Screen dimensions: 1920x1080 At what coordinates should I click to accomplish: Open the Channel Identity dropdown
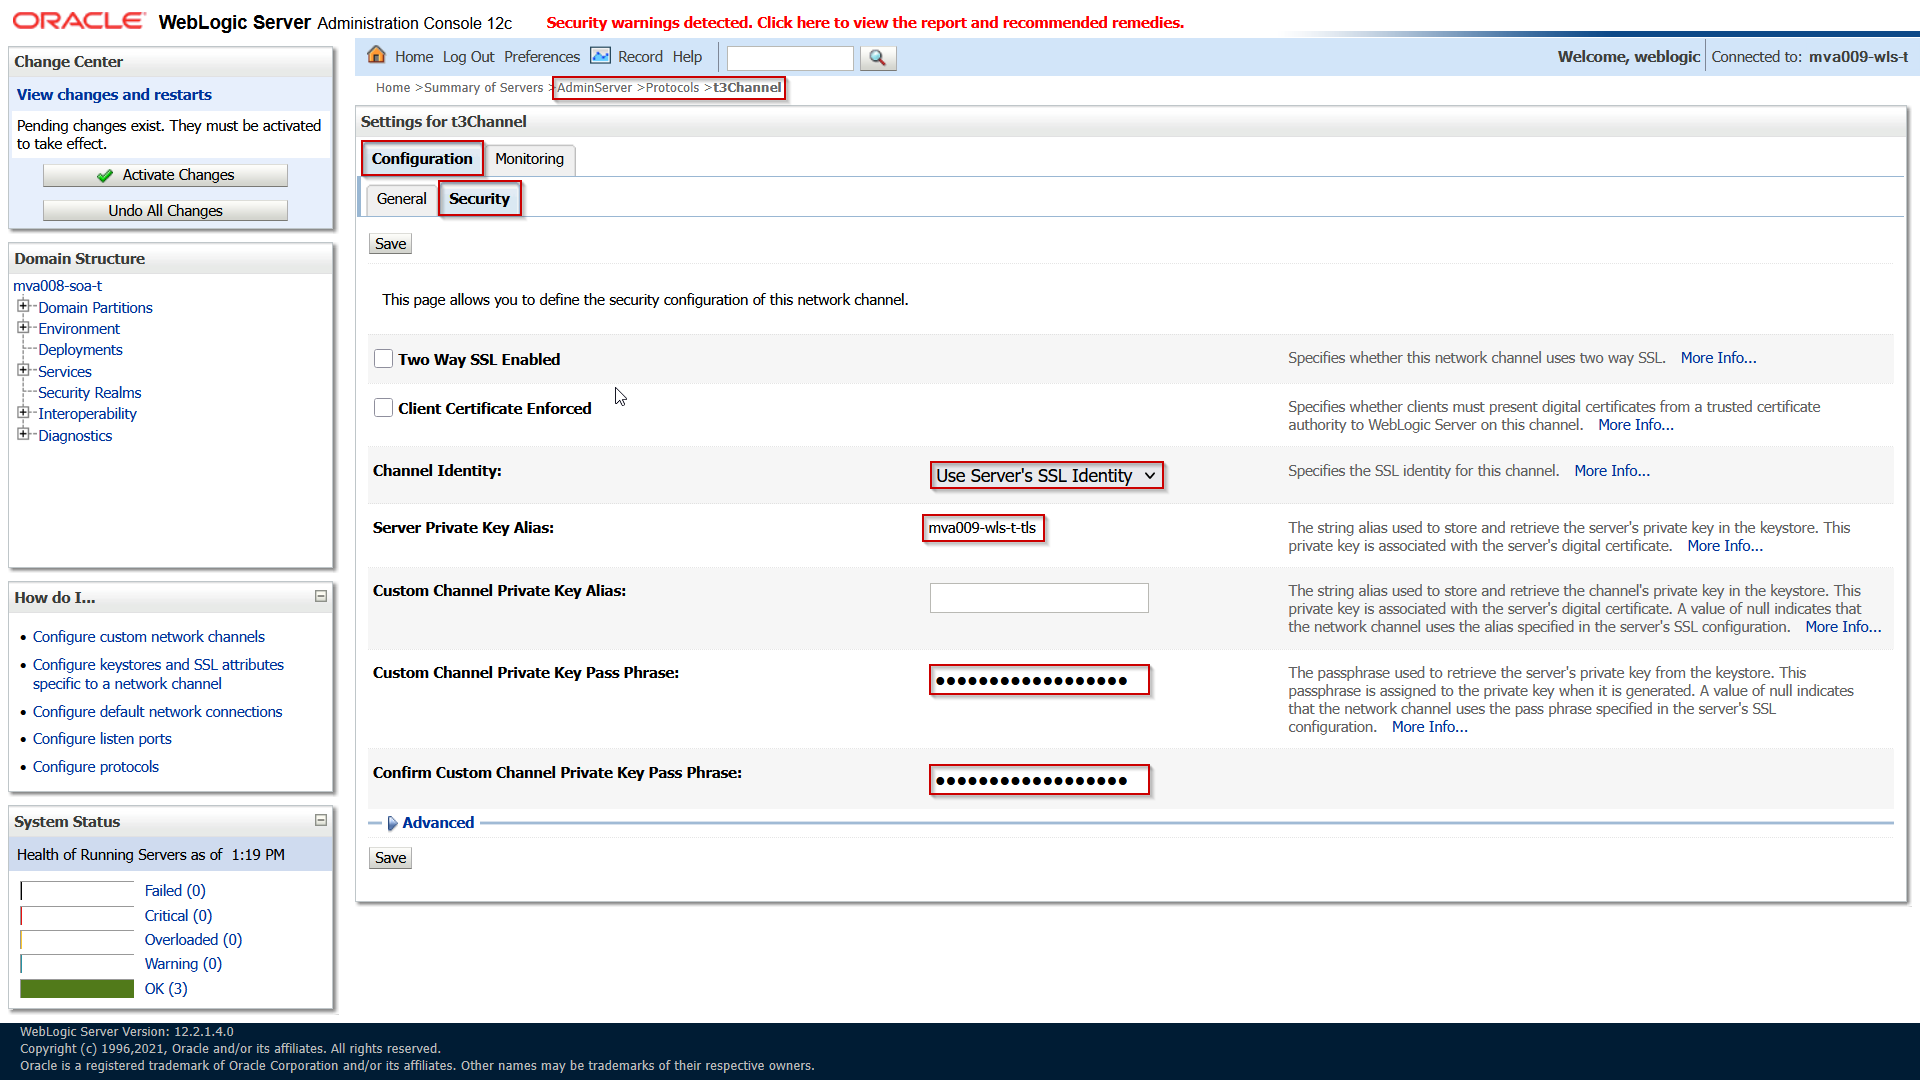tap(1046, 476)
